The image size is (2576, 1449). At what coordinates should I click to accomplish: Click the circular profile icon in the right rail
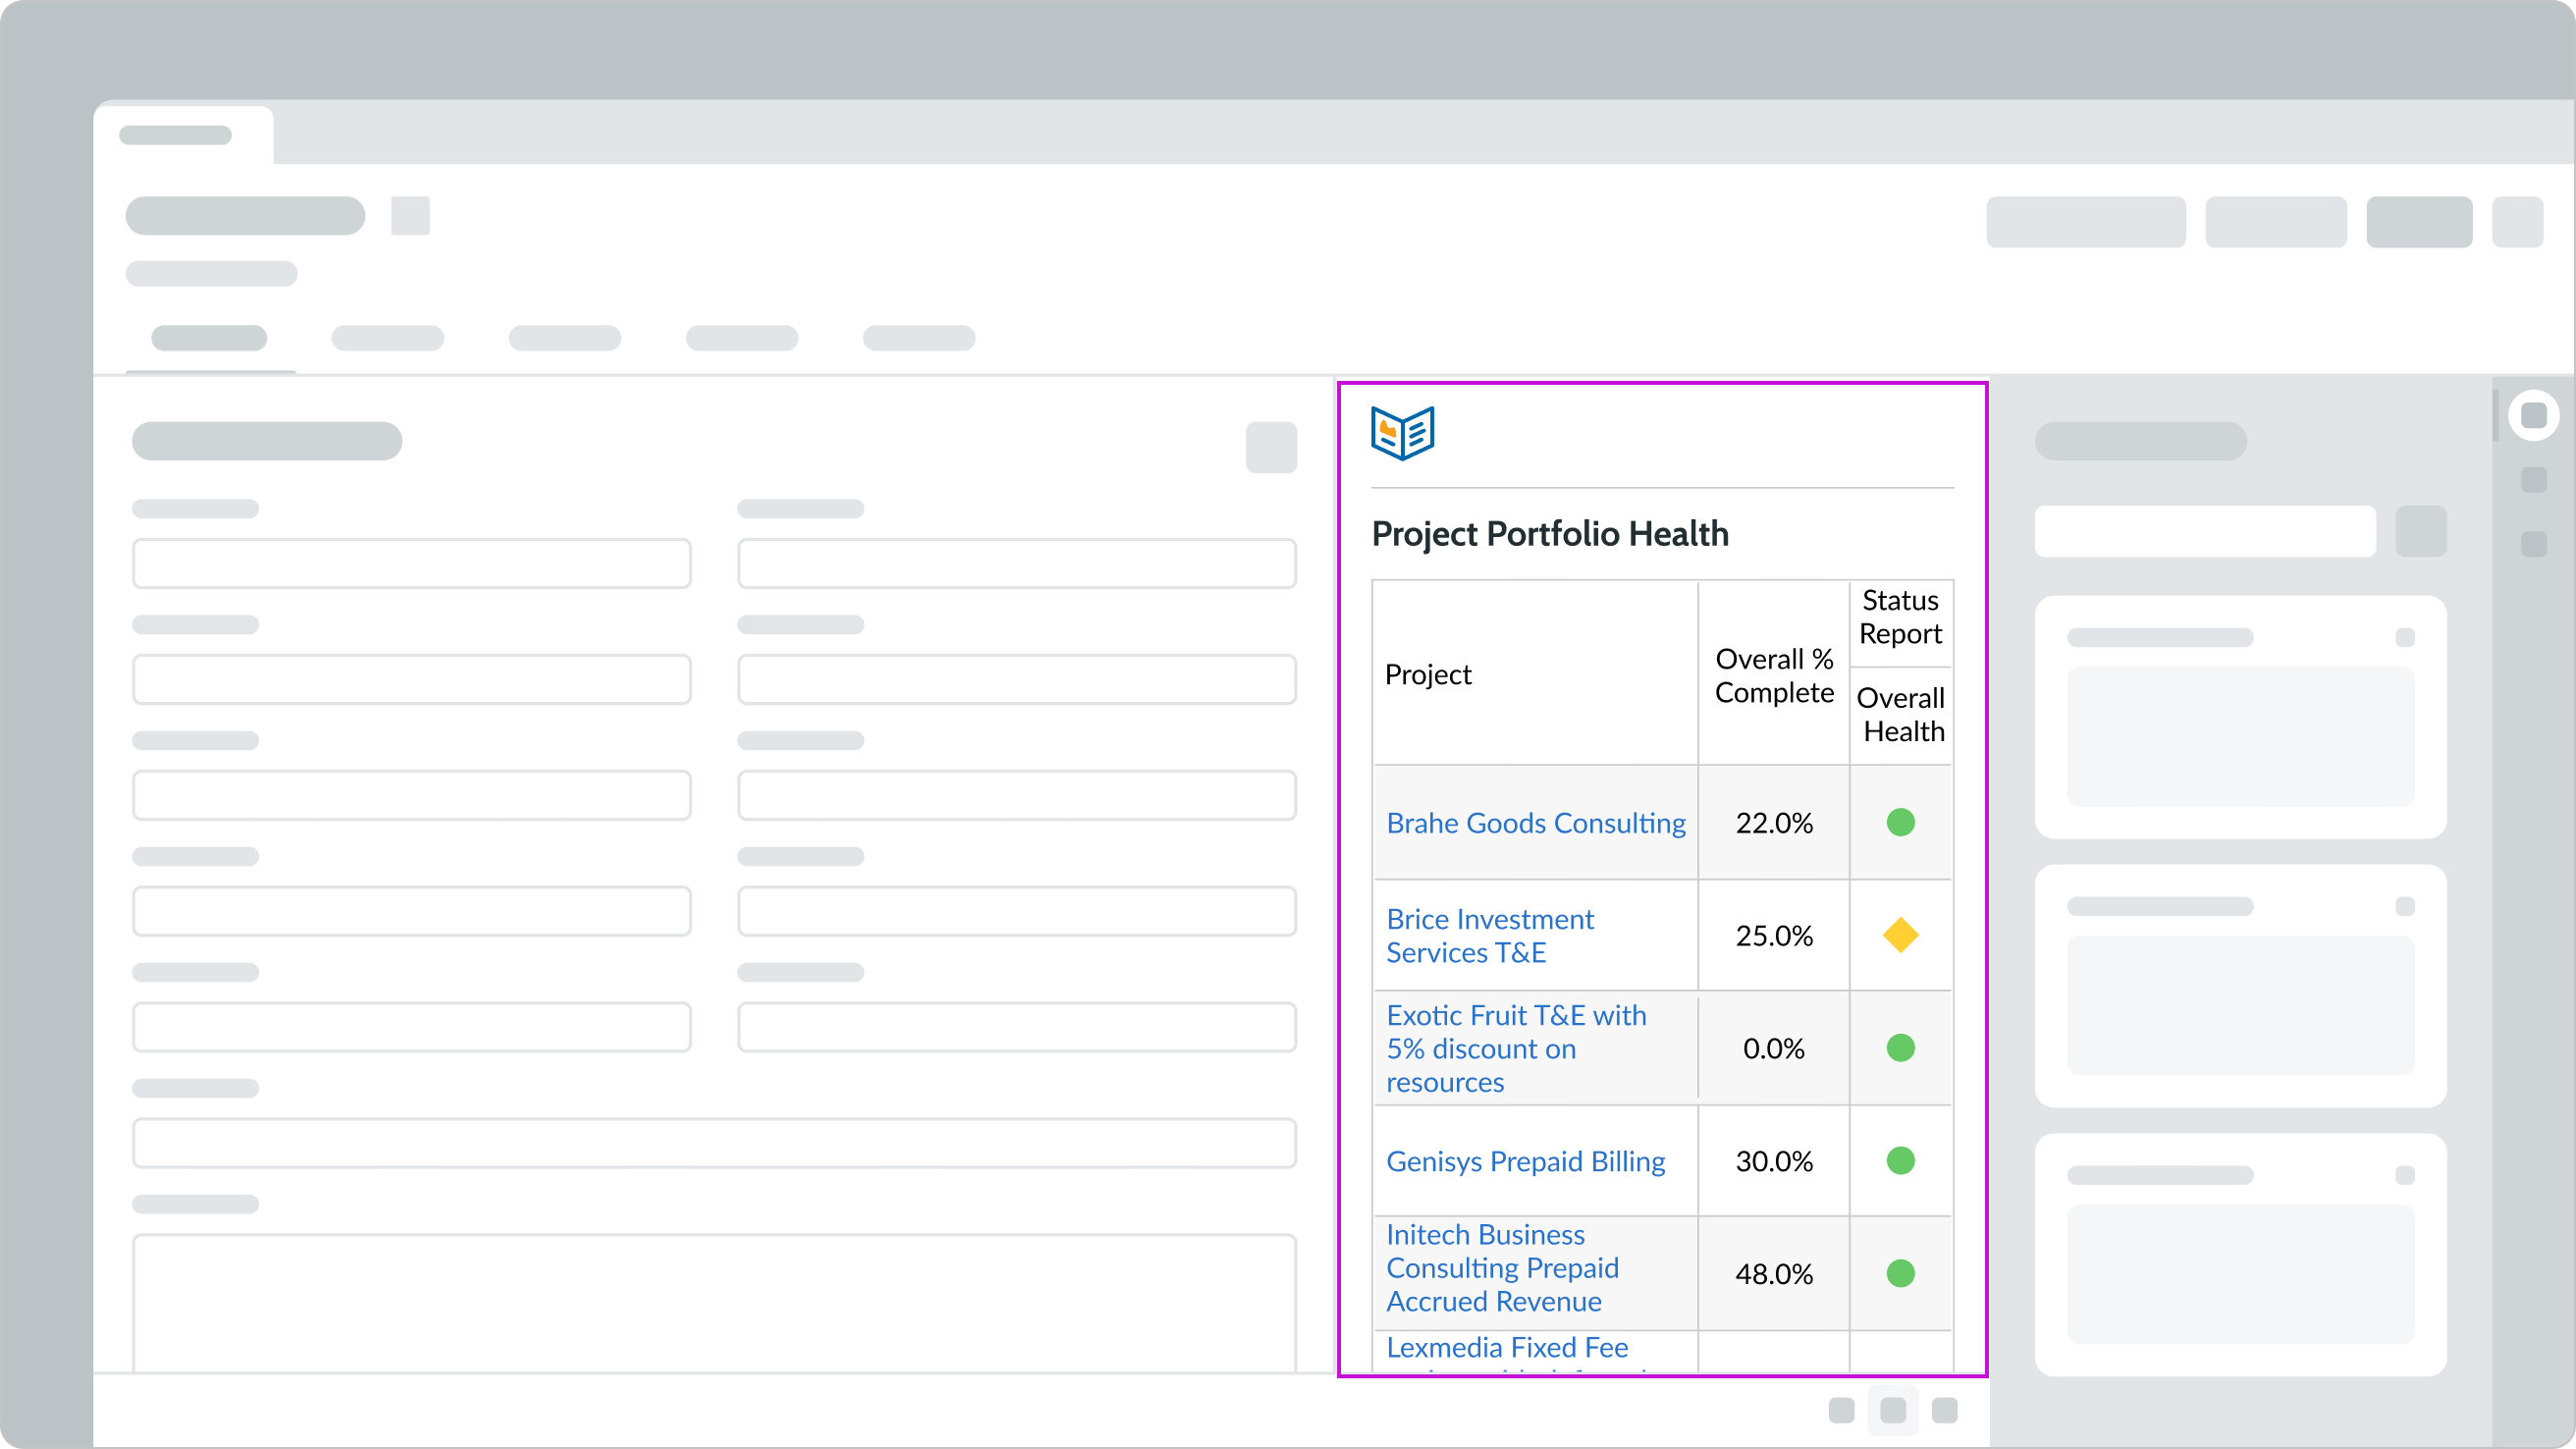coord(2534,415)
